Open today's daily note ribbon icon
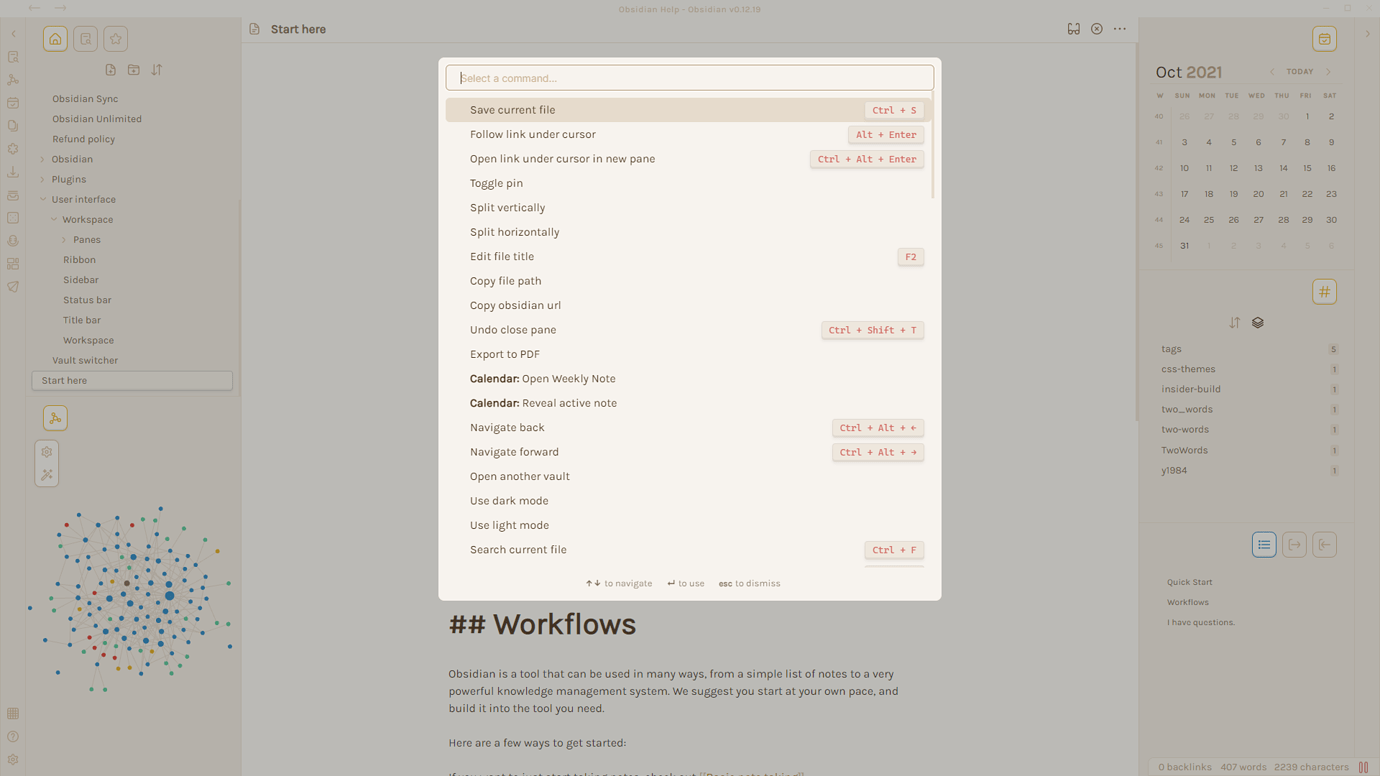Viewport: 1380px width, 776px height. 13,103
